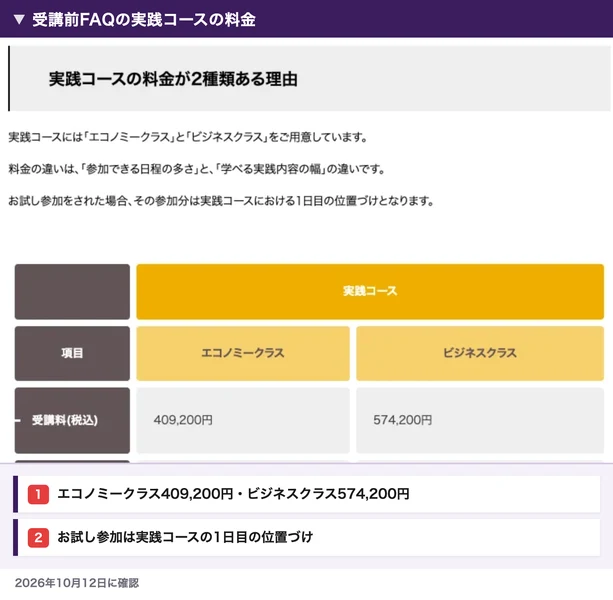
Task: Click the paragraph starting 料金の違いは
Action: pyautogui.click(x=197, y=169)
